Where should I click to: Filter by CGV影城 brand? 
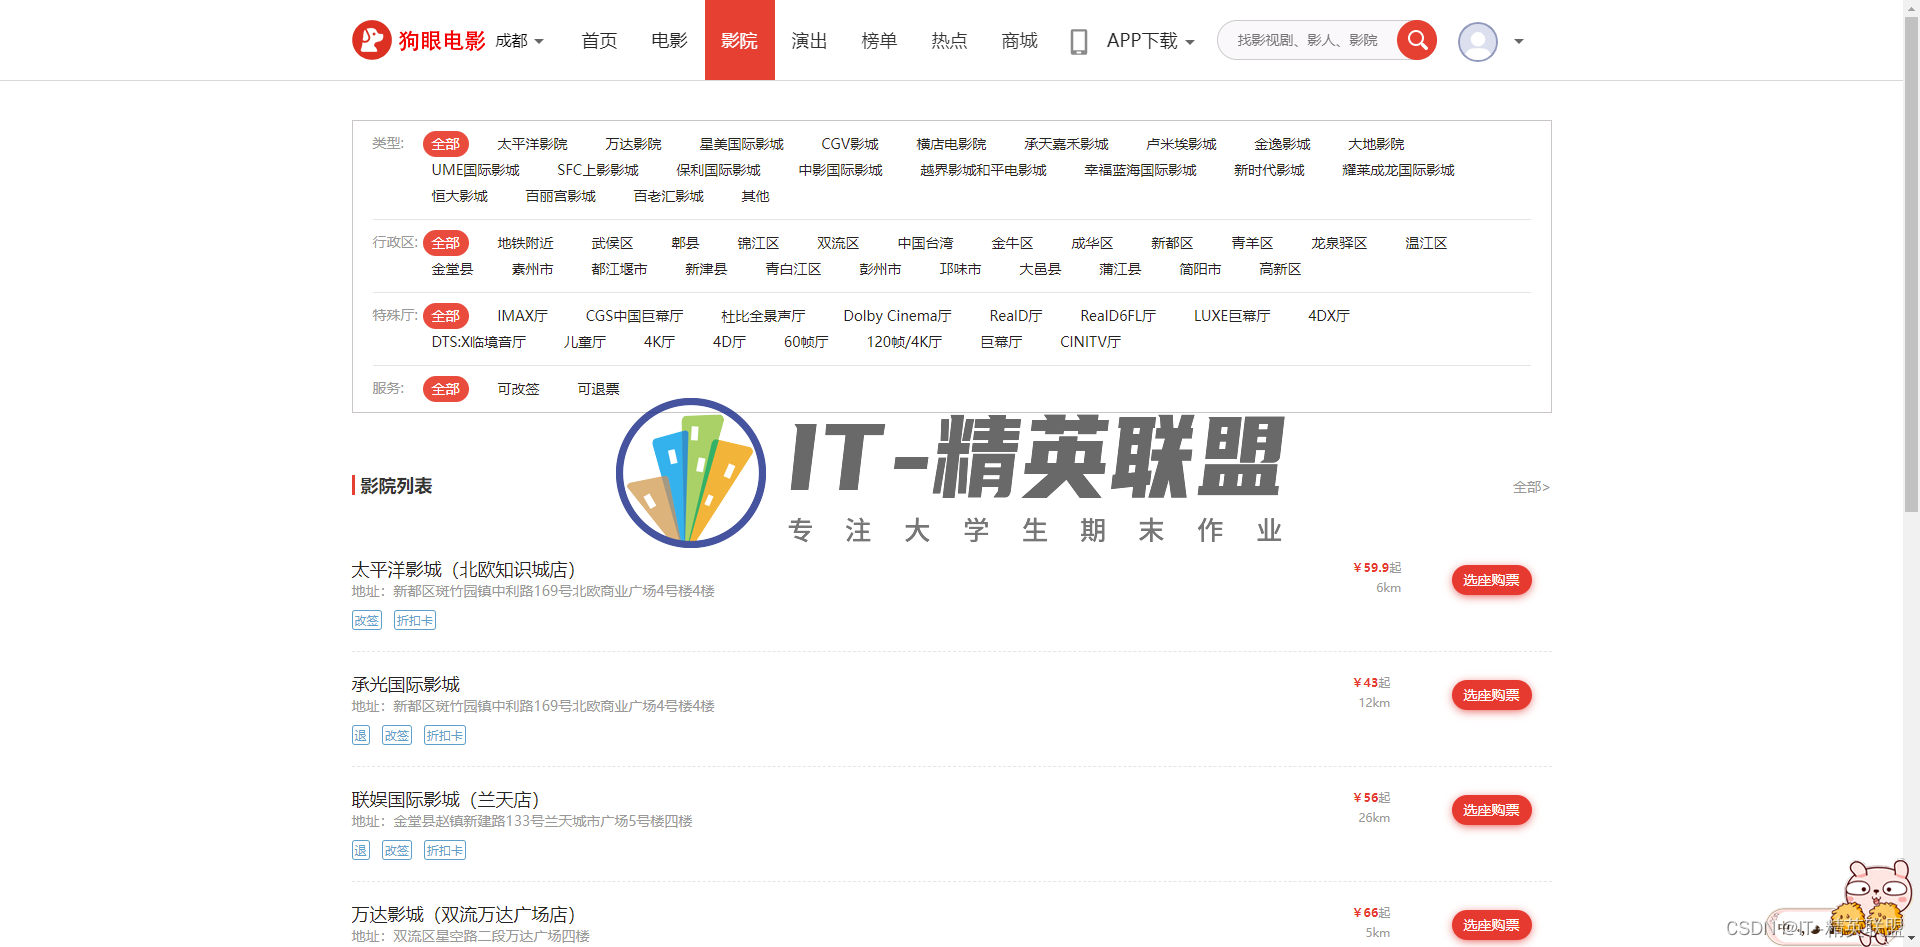point(850,144)
